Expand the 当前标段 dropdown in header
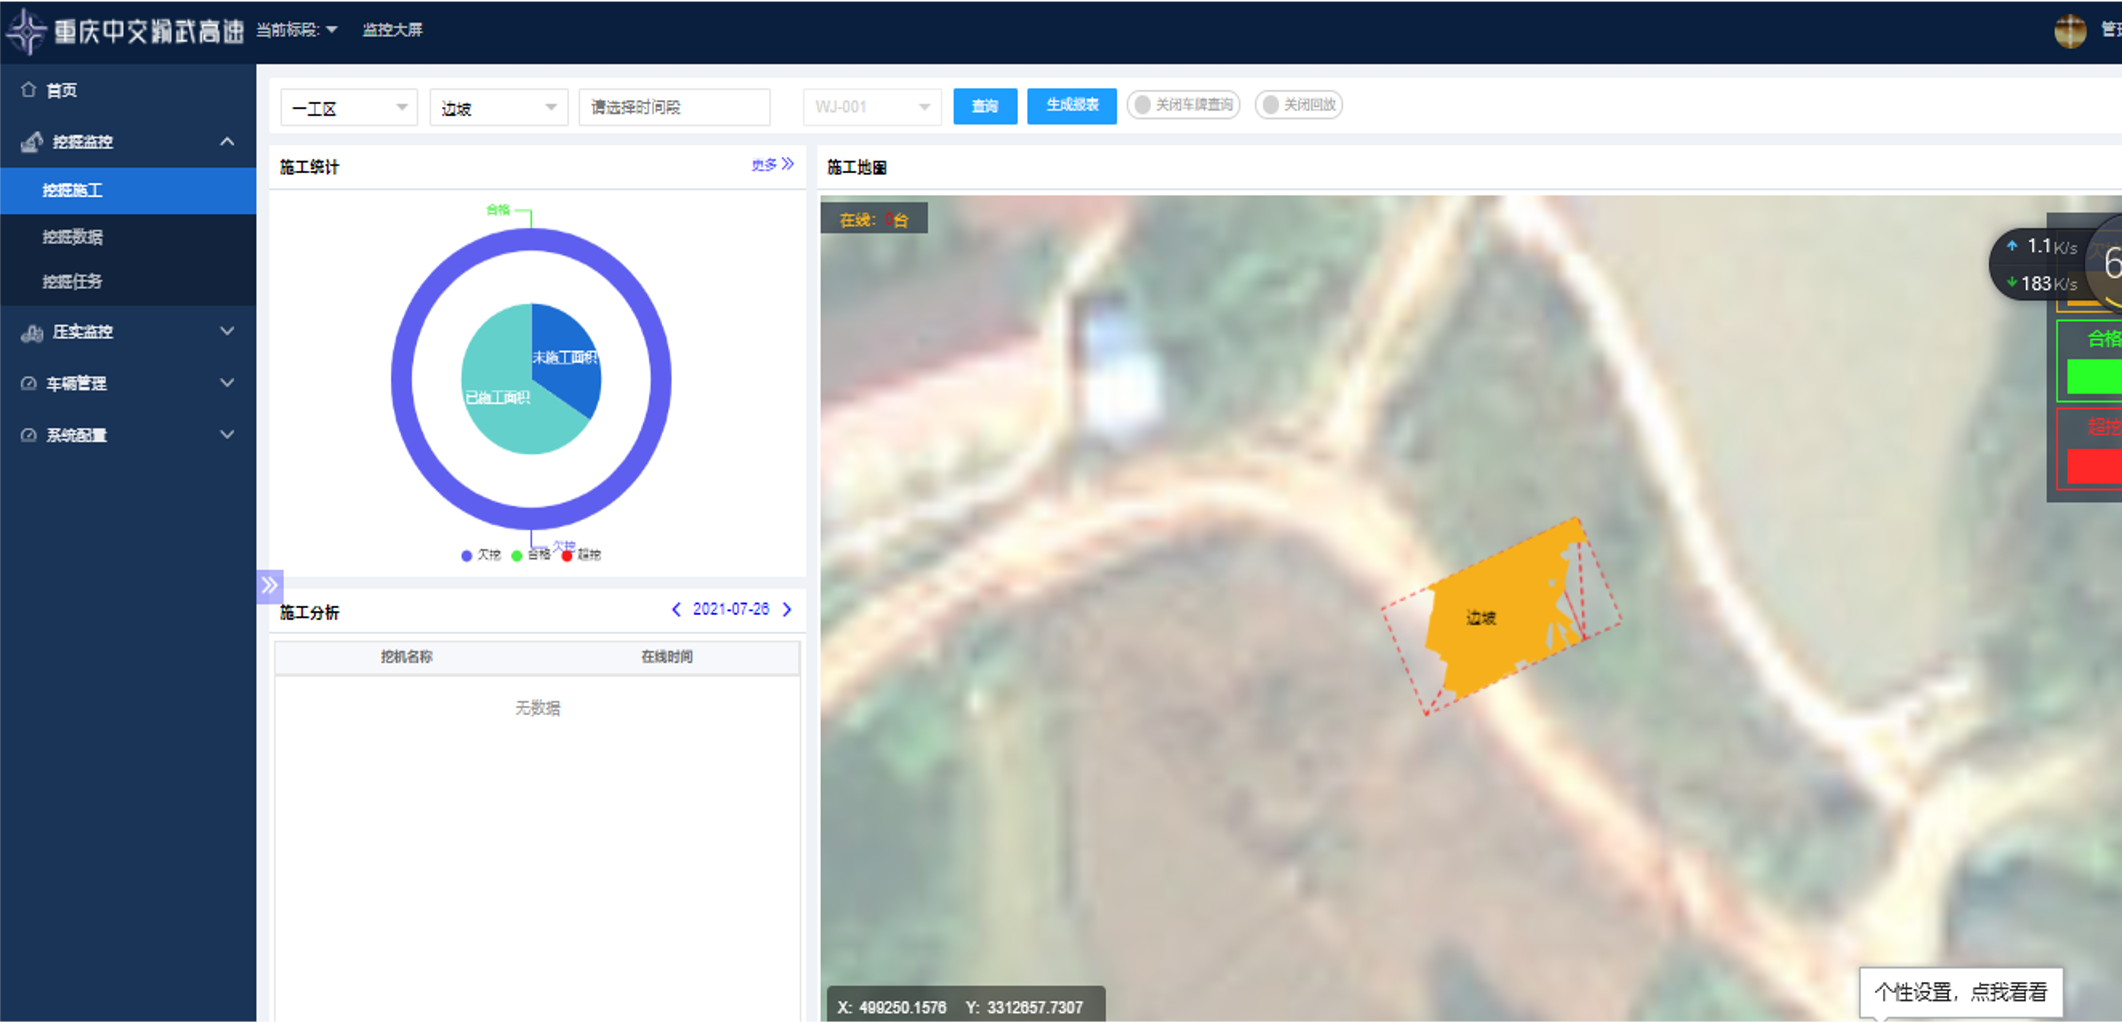2122x1022 pixels. (x=297, y=30)
